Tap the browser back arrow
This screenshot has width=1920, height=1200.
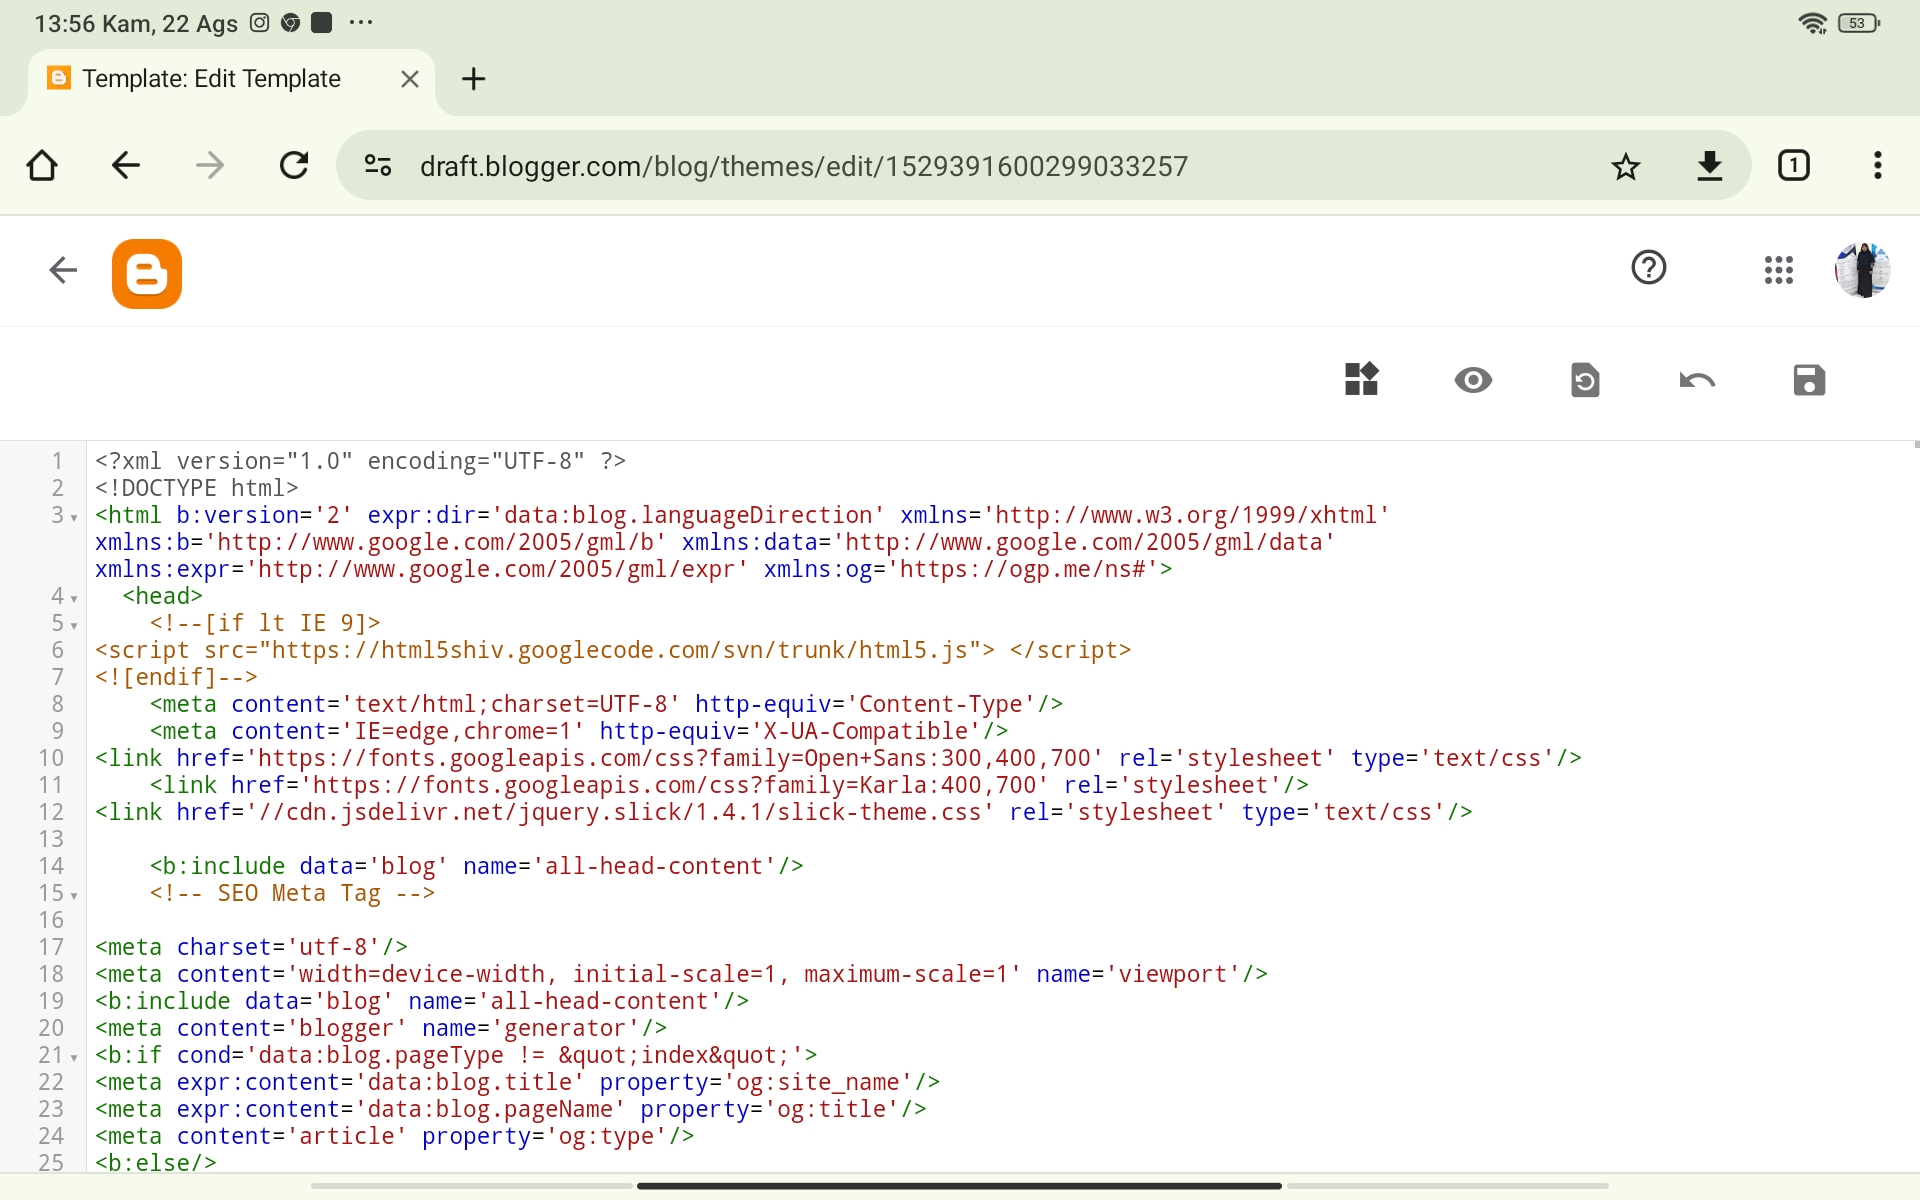[125, 165]
